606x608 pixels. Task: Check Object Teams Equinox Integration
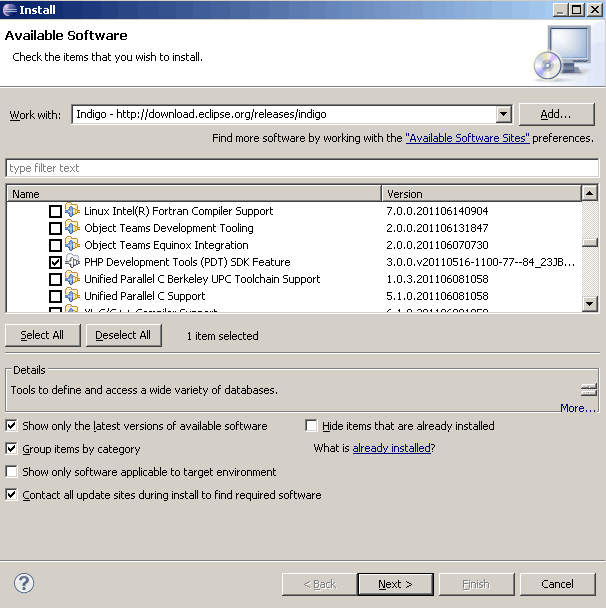tap(55, 245)
